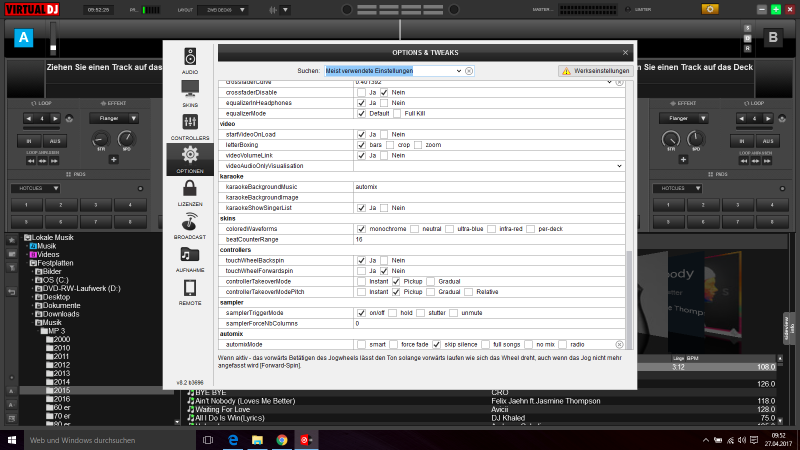Click right deck loop IN button
This screenshot has height=450, width=800.
[742, 141]
